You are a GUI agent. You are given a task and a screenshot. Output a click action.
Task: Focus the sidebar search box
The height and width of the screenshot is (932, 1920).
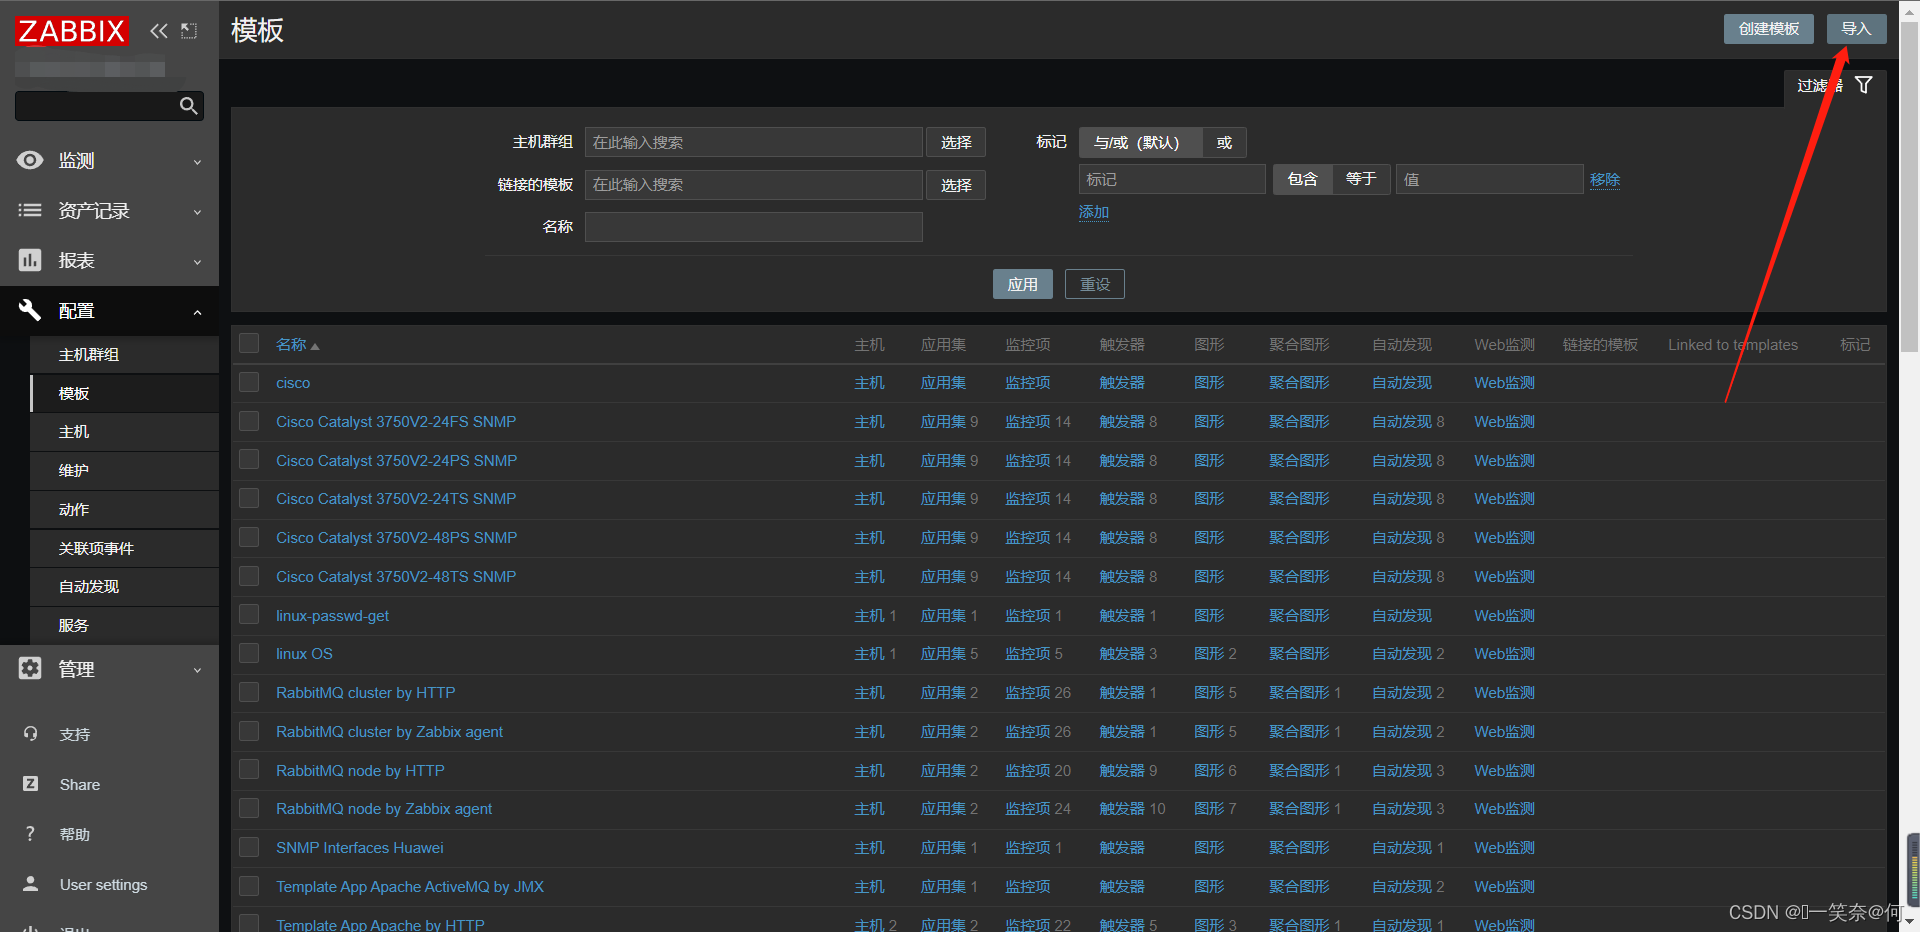tap(96, 106)
